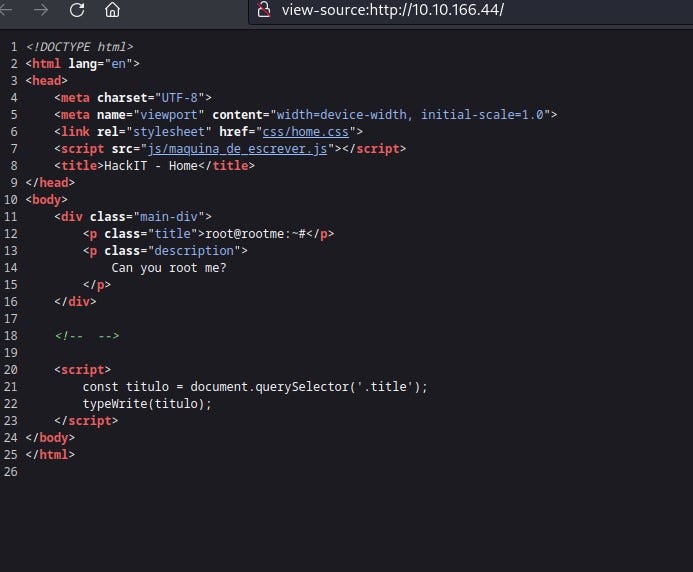The height and width of the screenshot is (572, 693).
Task: Click the "Can you root me?" text
Action: pos(168,267)
